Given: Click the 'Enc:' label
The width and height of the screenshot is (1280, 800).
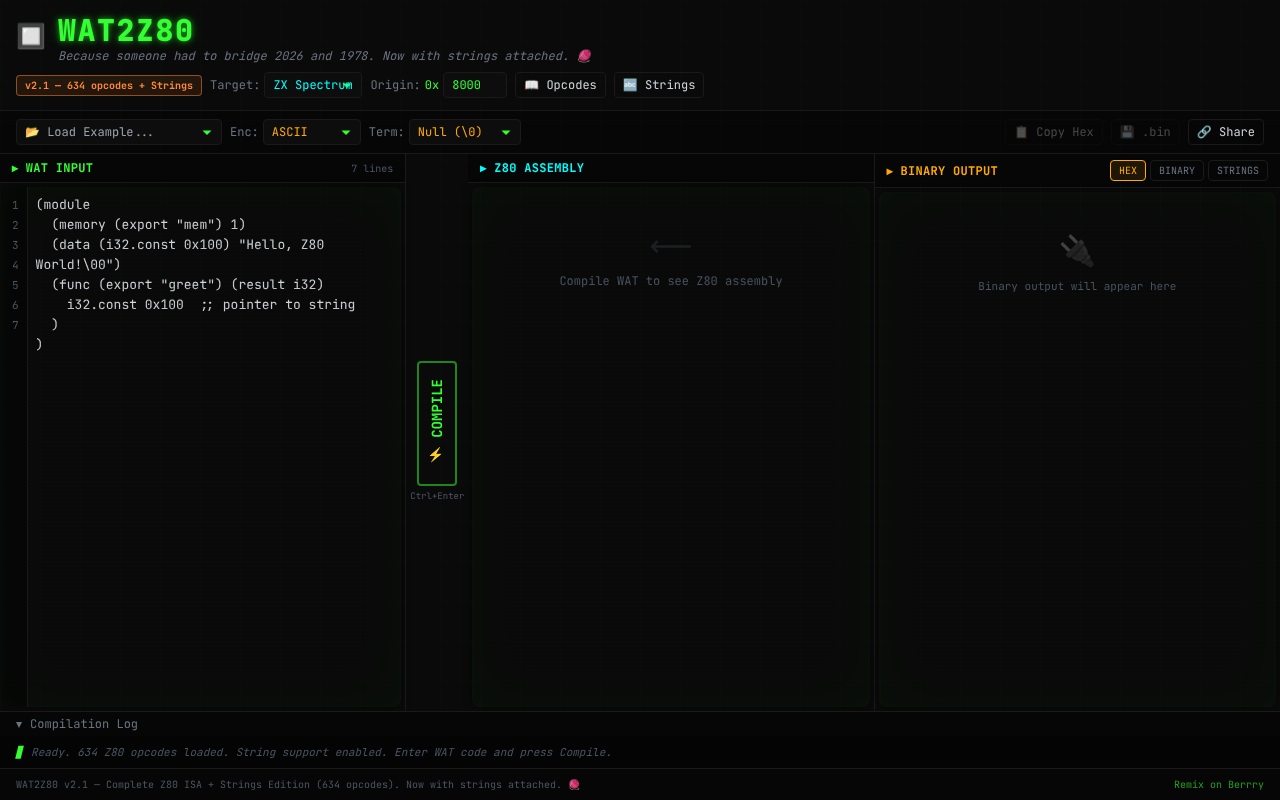Looking at the screenshot, I should coord(244,132).
